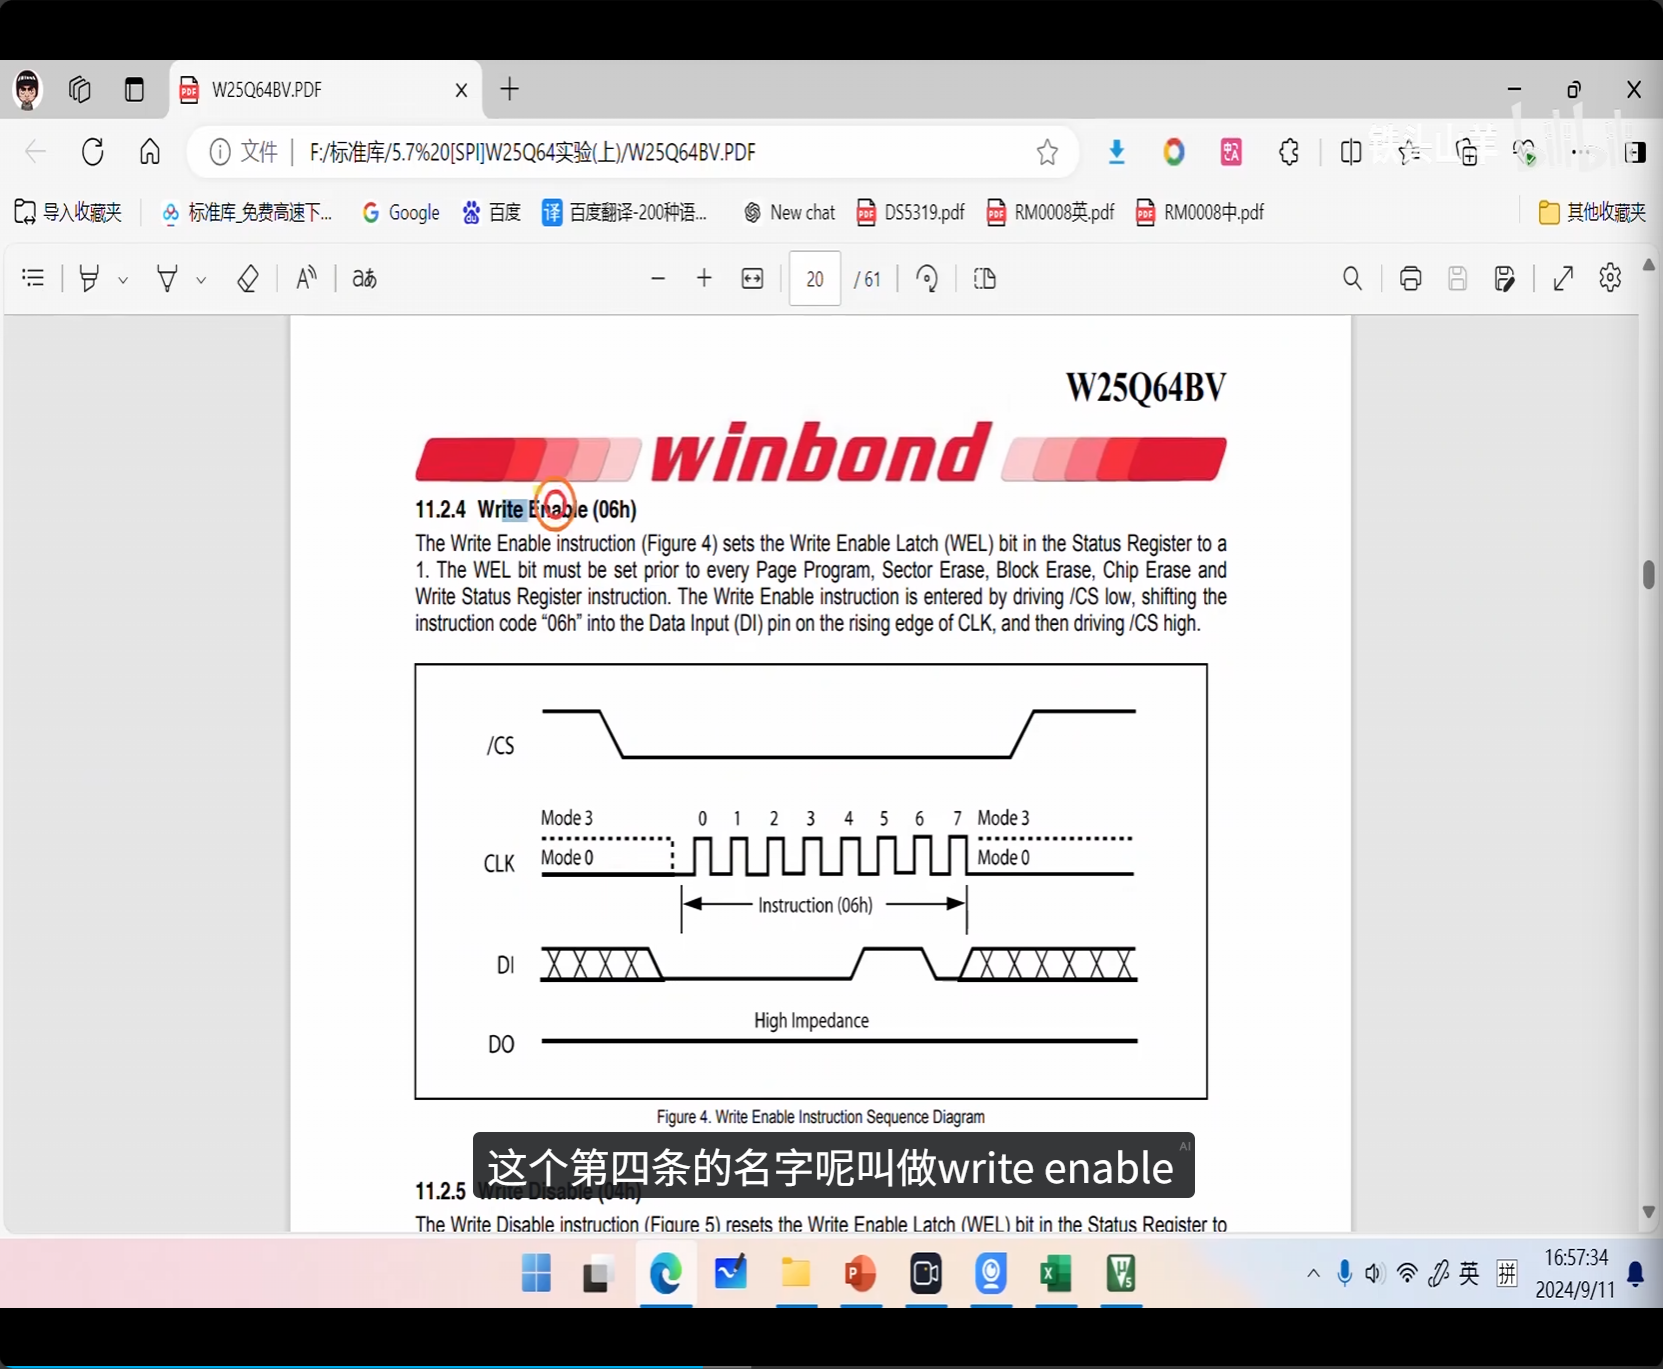
Task: Print the PDF document
Action: pyautogui.click(x=1411, y=278)
